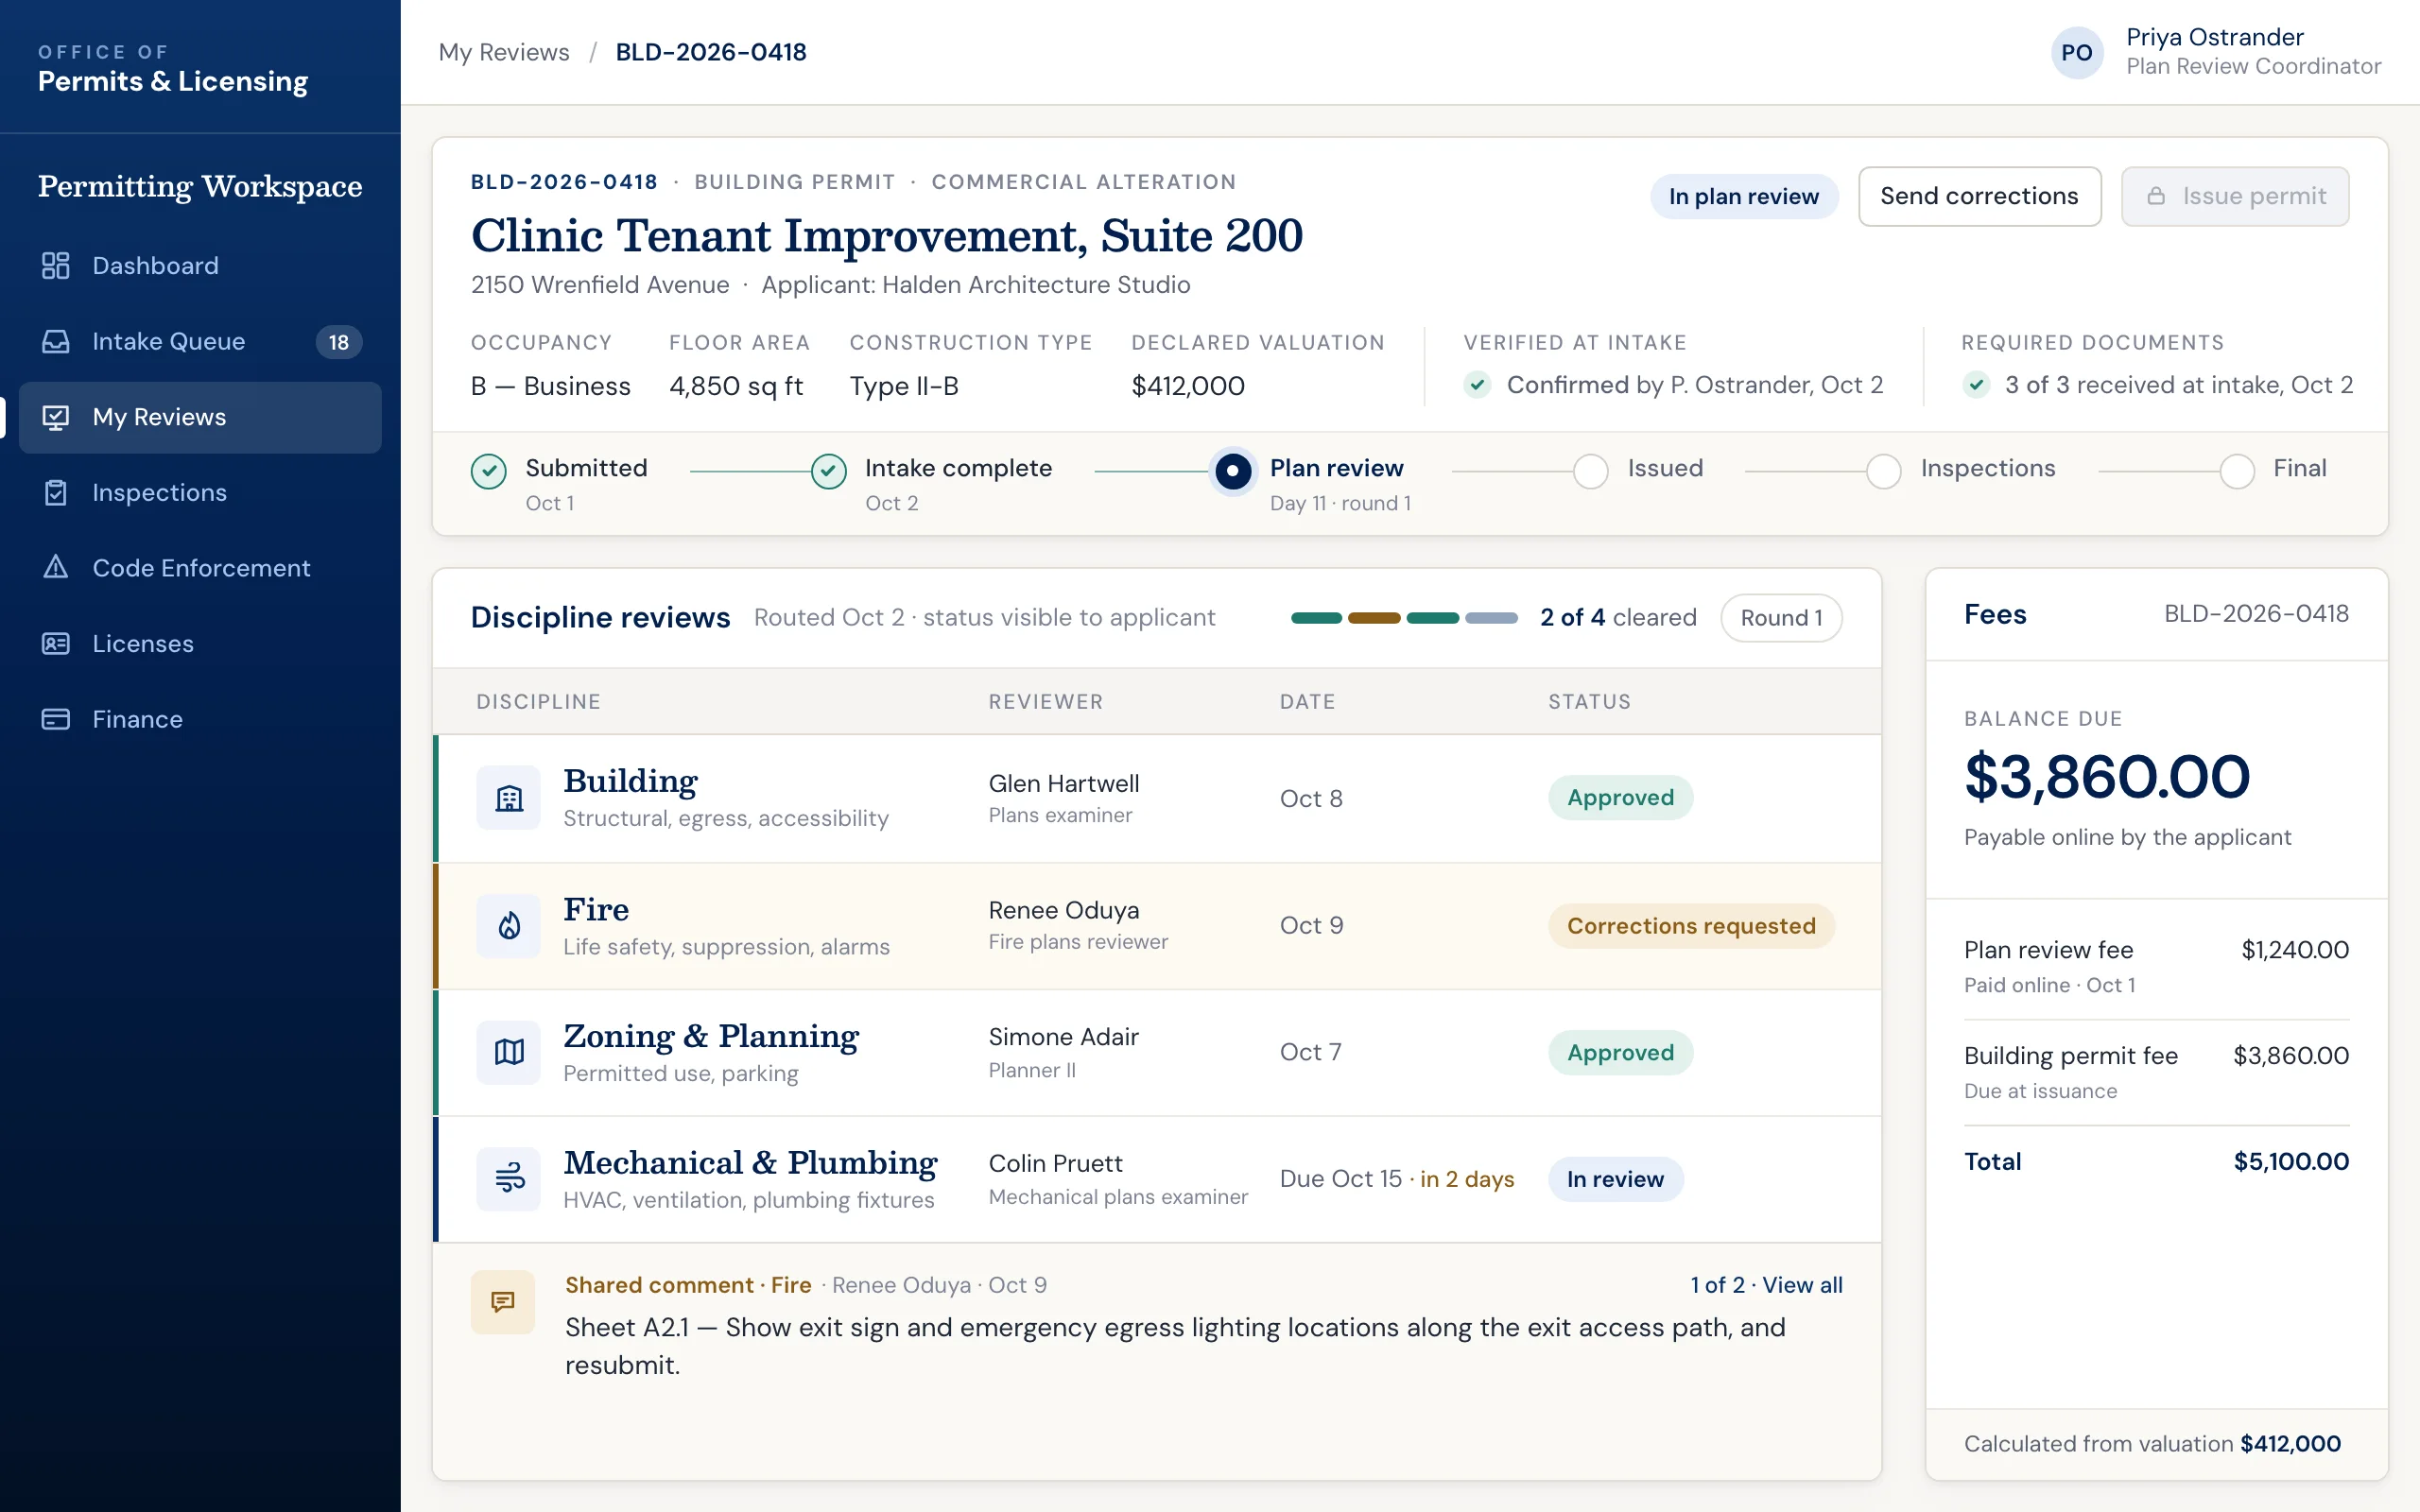Click reviewer name Simone Adair

[x=1063, y=1037]
